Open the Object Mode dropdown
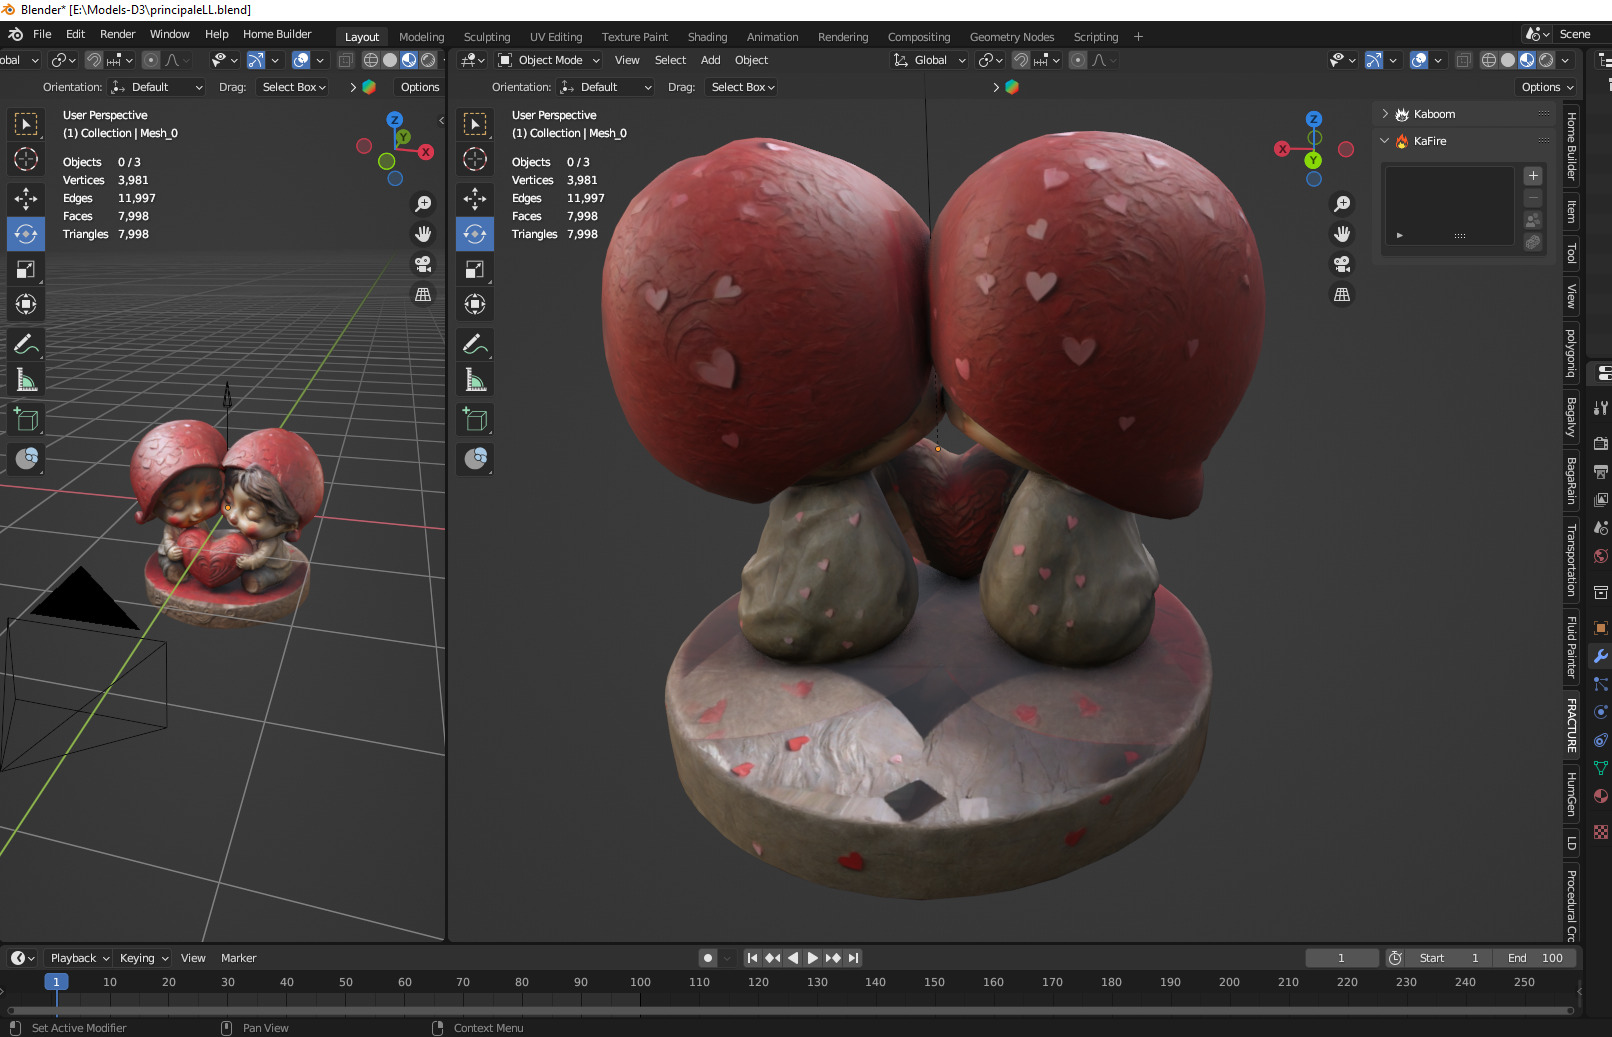 click(x=549, y=60)
